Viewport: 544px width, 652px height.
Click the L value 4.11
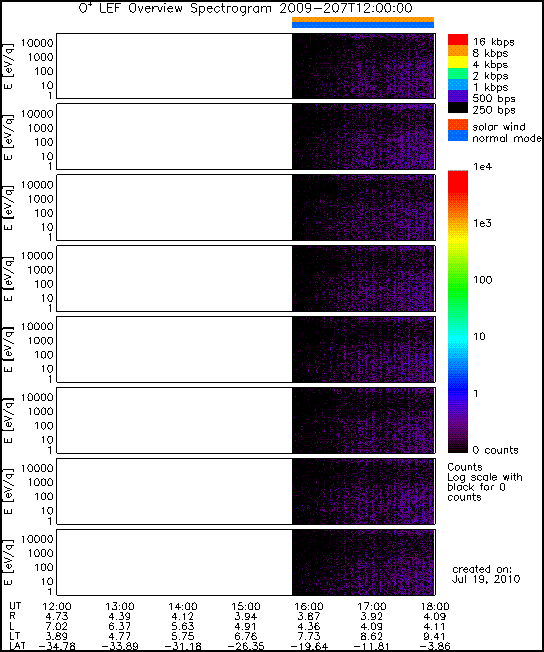click(x=435, y=626)
